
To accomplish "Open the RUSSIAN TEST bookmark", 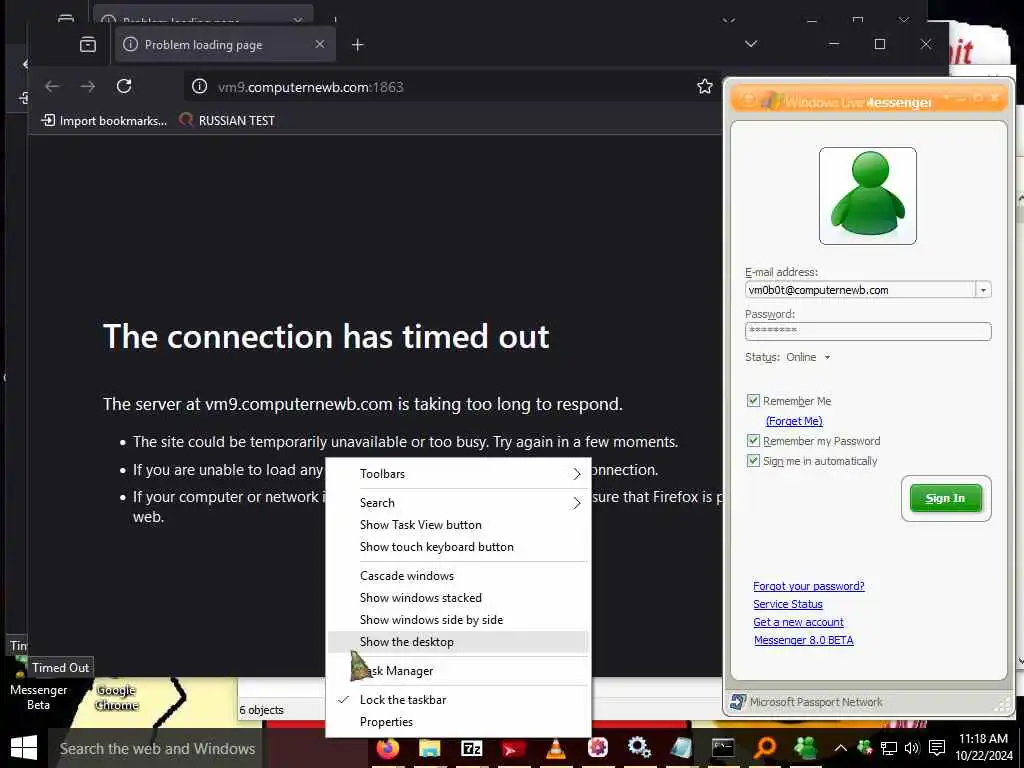I will pyautogui.click(x=227, y=120).
